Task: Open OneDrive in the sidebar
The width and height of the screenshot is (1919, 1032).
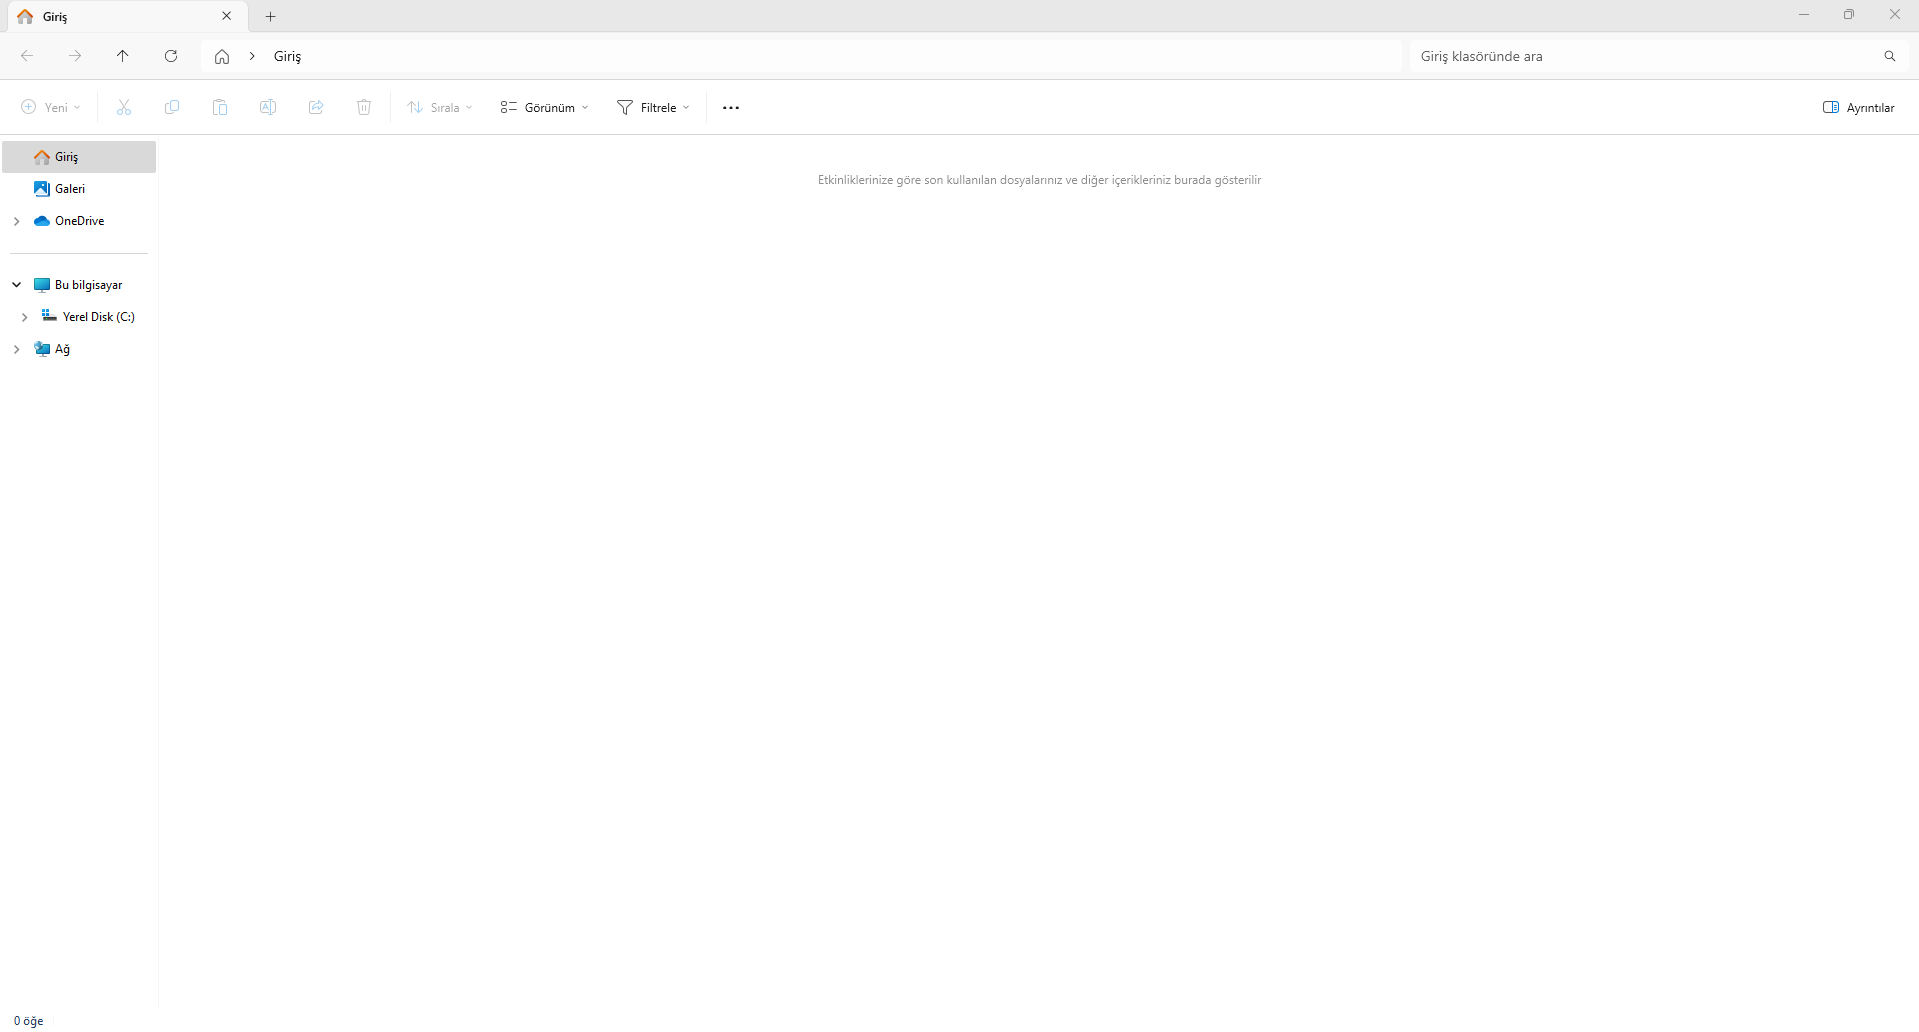Action: click(79, 221)
